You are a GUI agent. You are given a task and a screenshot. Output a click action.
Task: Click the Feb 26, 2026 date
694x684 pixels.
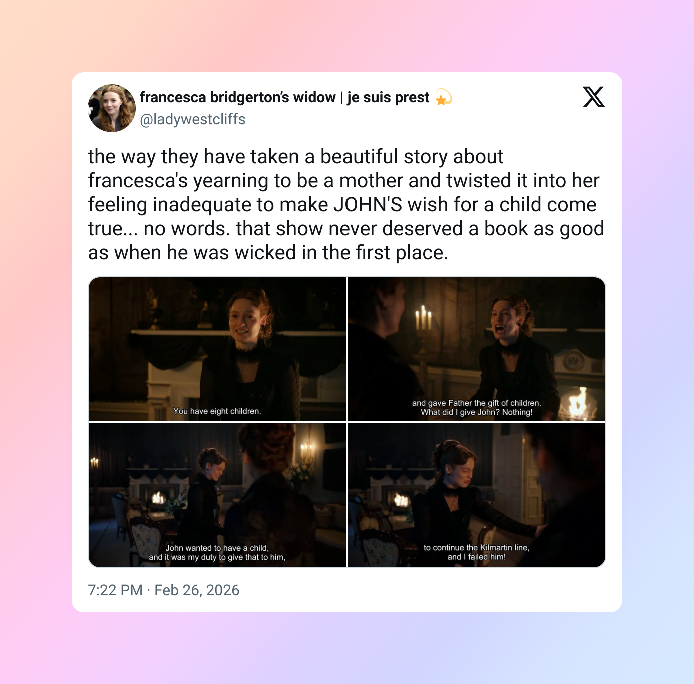point(197,590)
